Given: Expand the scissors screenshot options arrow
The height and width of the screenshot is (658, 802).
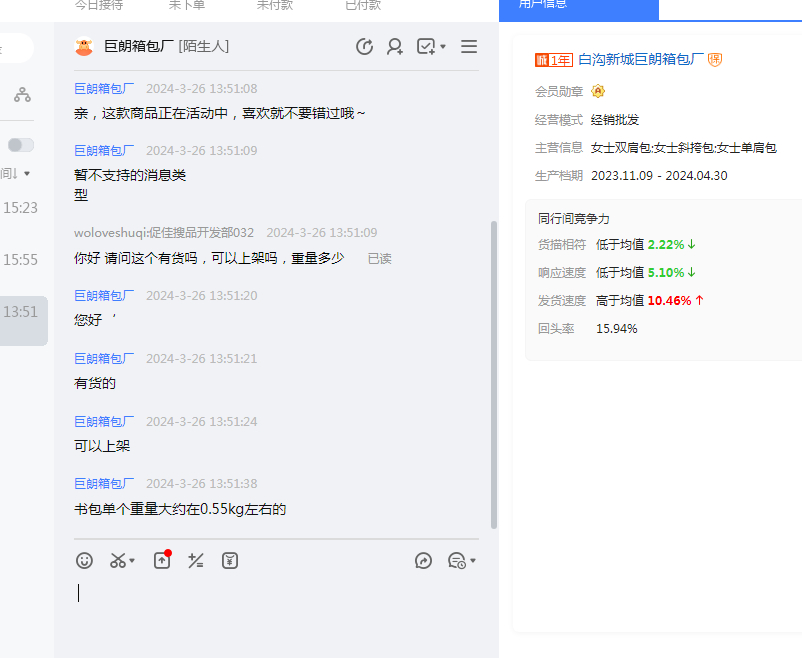Looking at the screenshot, I should click(133, 561).
